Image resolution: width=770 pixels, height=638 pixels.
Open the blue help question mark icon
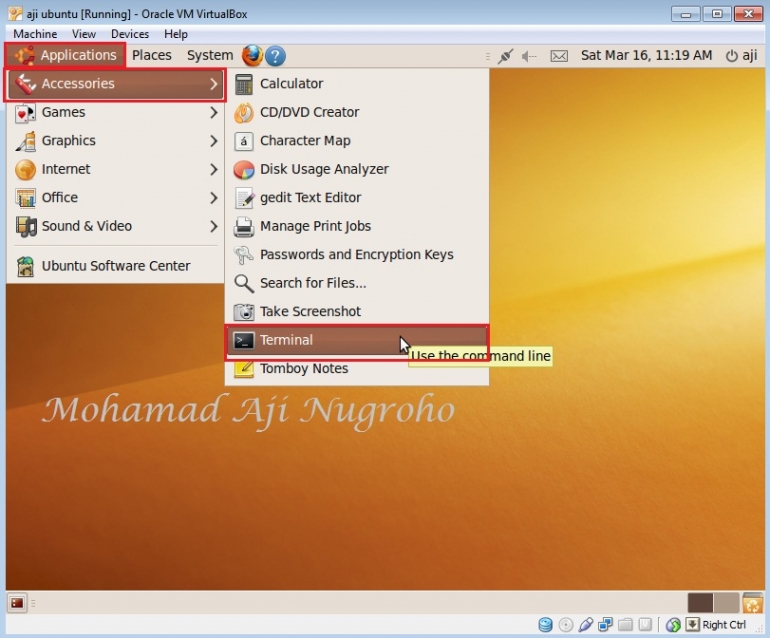[x=275, y=56]
